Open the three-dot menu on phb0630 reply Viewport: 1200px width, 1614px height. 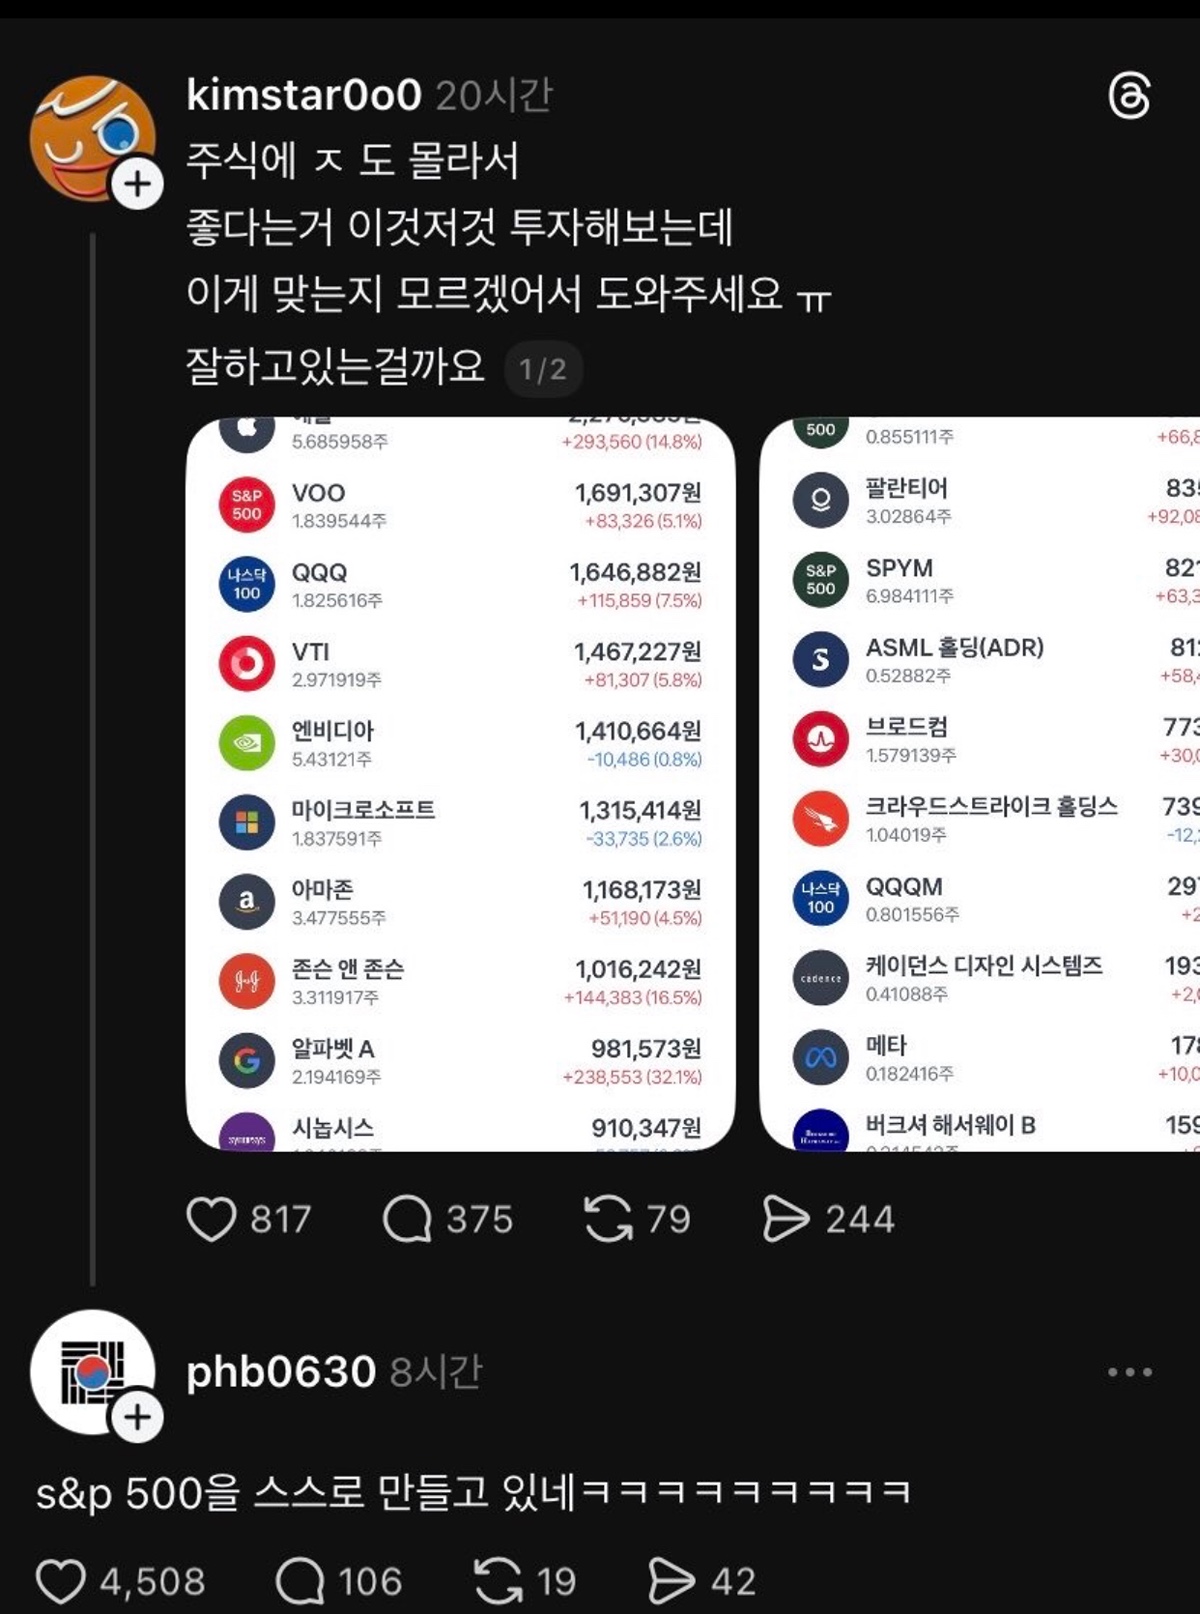point(1130,1372)
